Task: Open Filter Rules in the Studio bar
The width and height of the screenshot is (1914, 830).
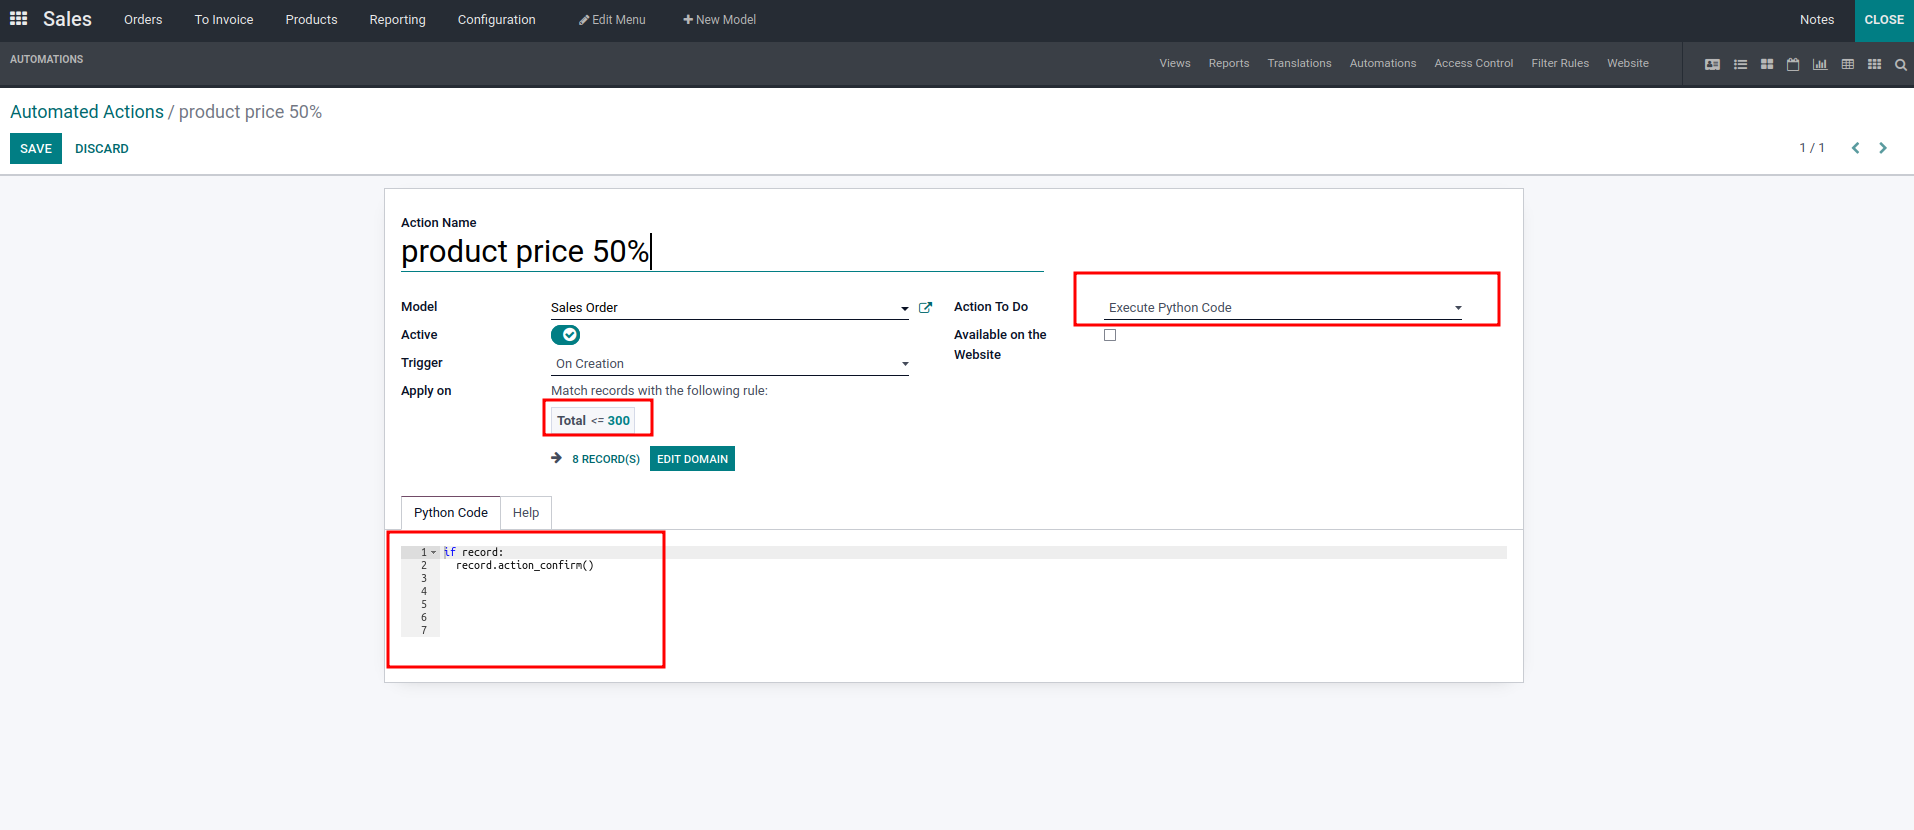Action: [1560, 63]
